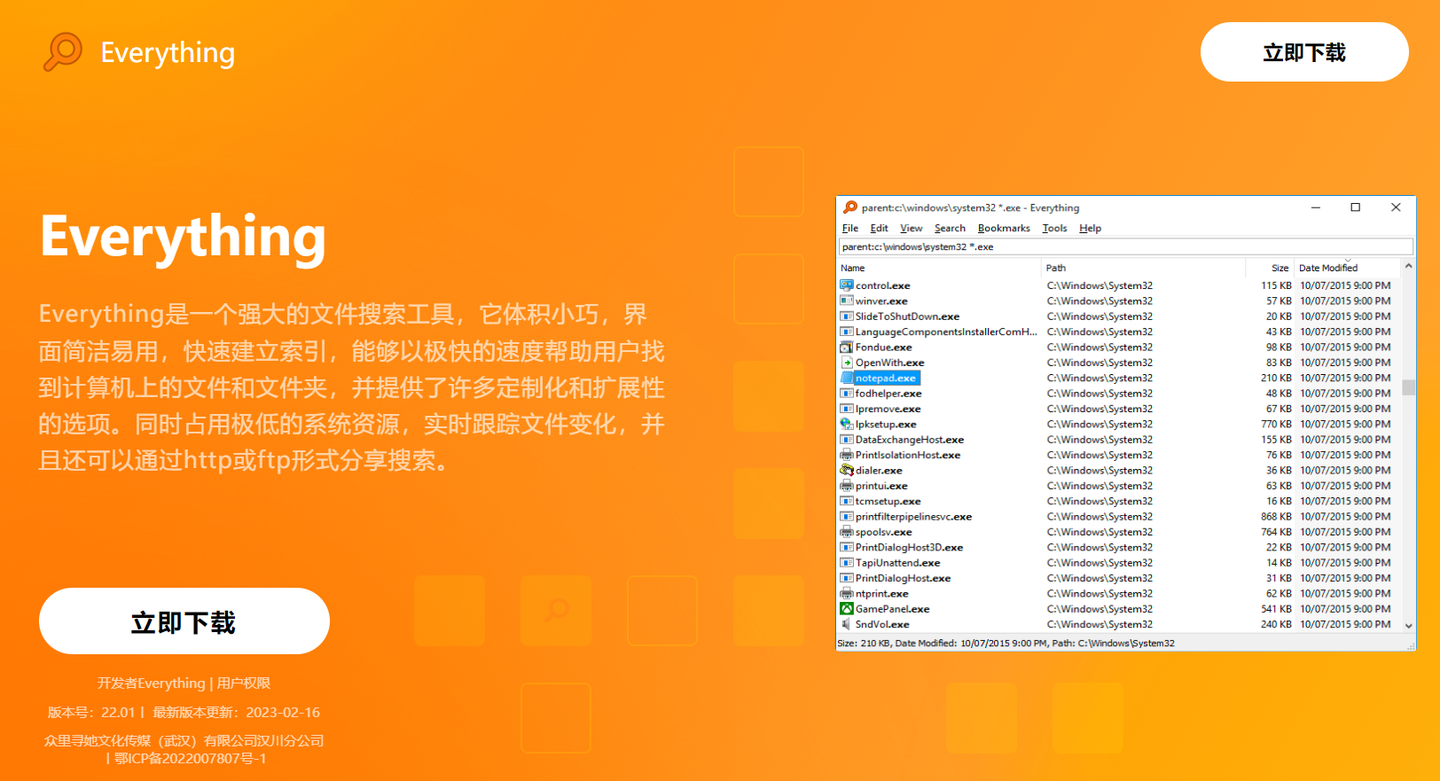Click the OpenWith.exe file icon

pos(847,363)
